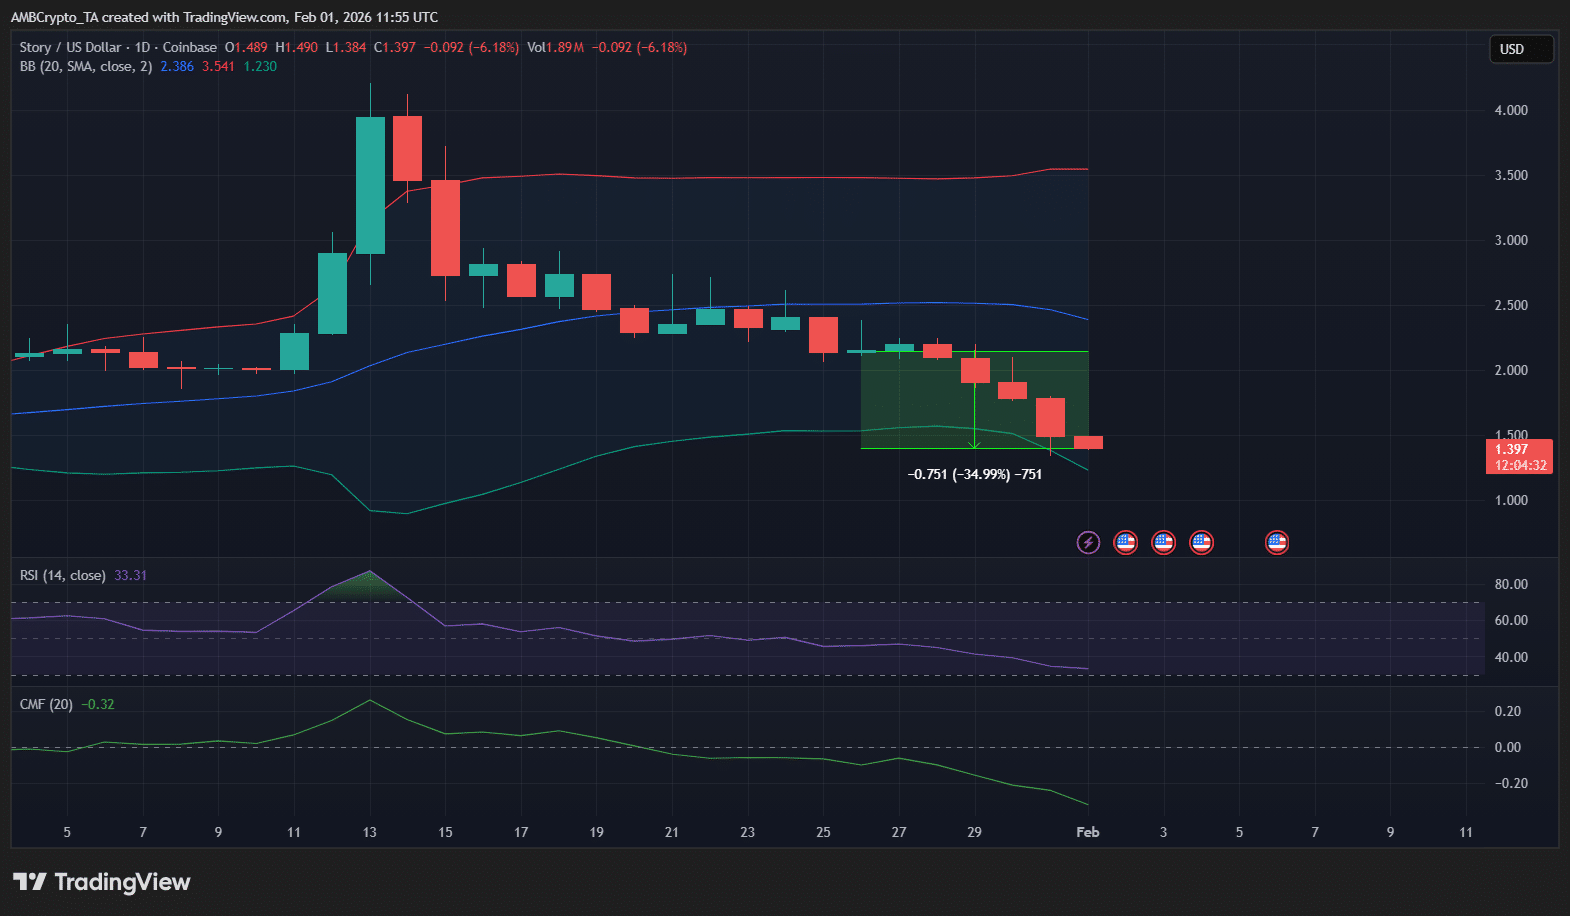1570x916 pixels.
Task: Open the third US flag economic event marker
Action: point(1201,542)
